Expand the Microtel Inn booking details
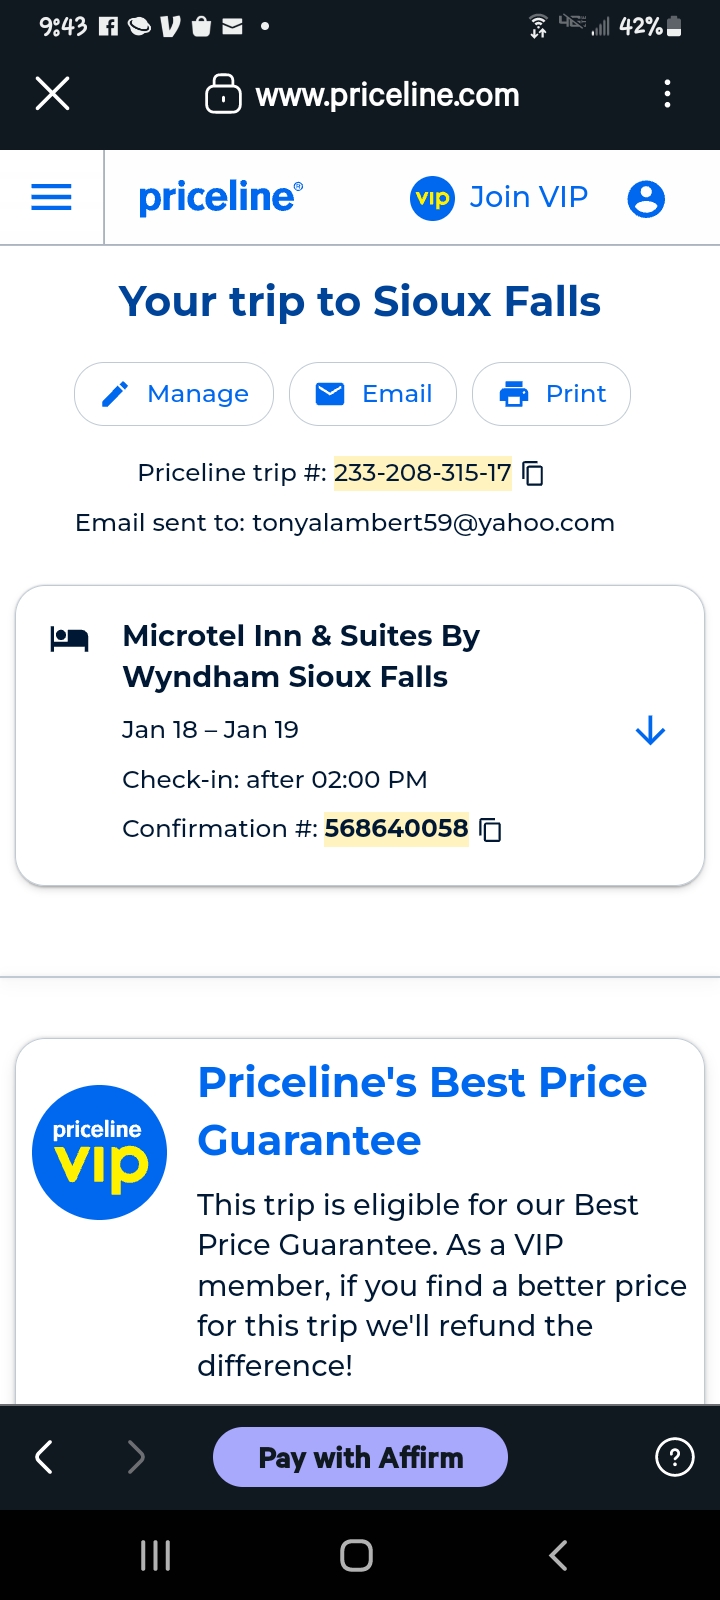Image resolution: width=720 pixels, height=1600 pixels. tap(650, 731)
